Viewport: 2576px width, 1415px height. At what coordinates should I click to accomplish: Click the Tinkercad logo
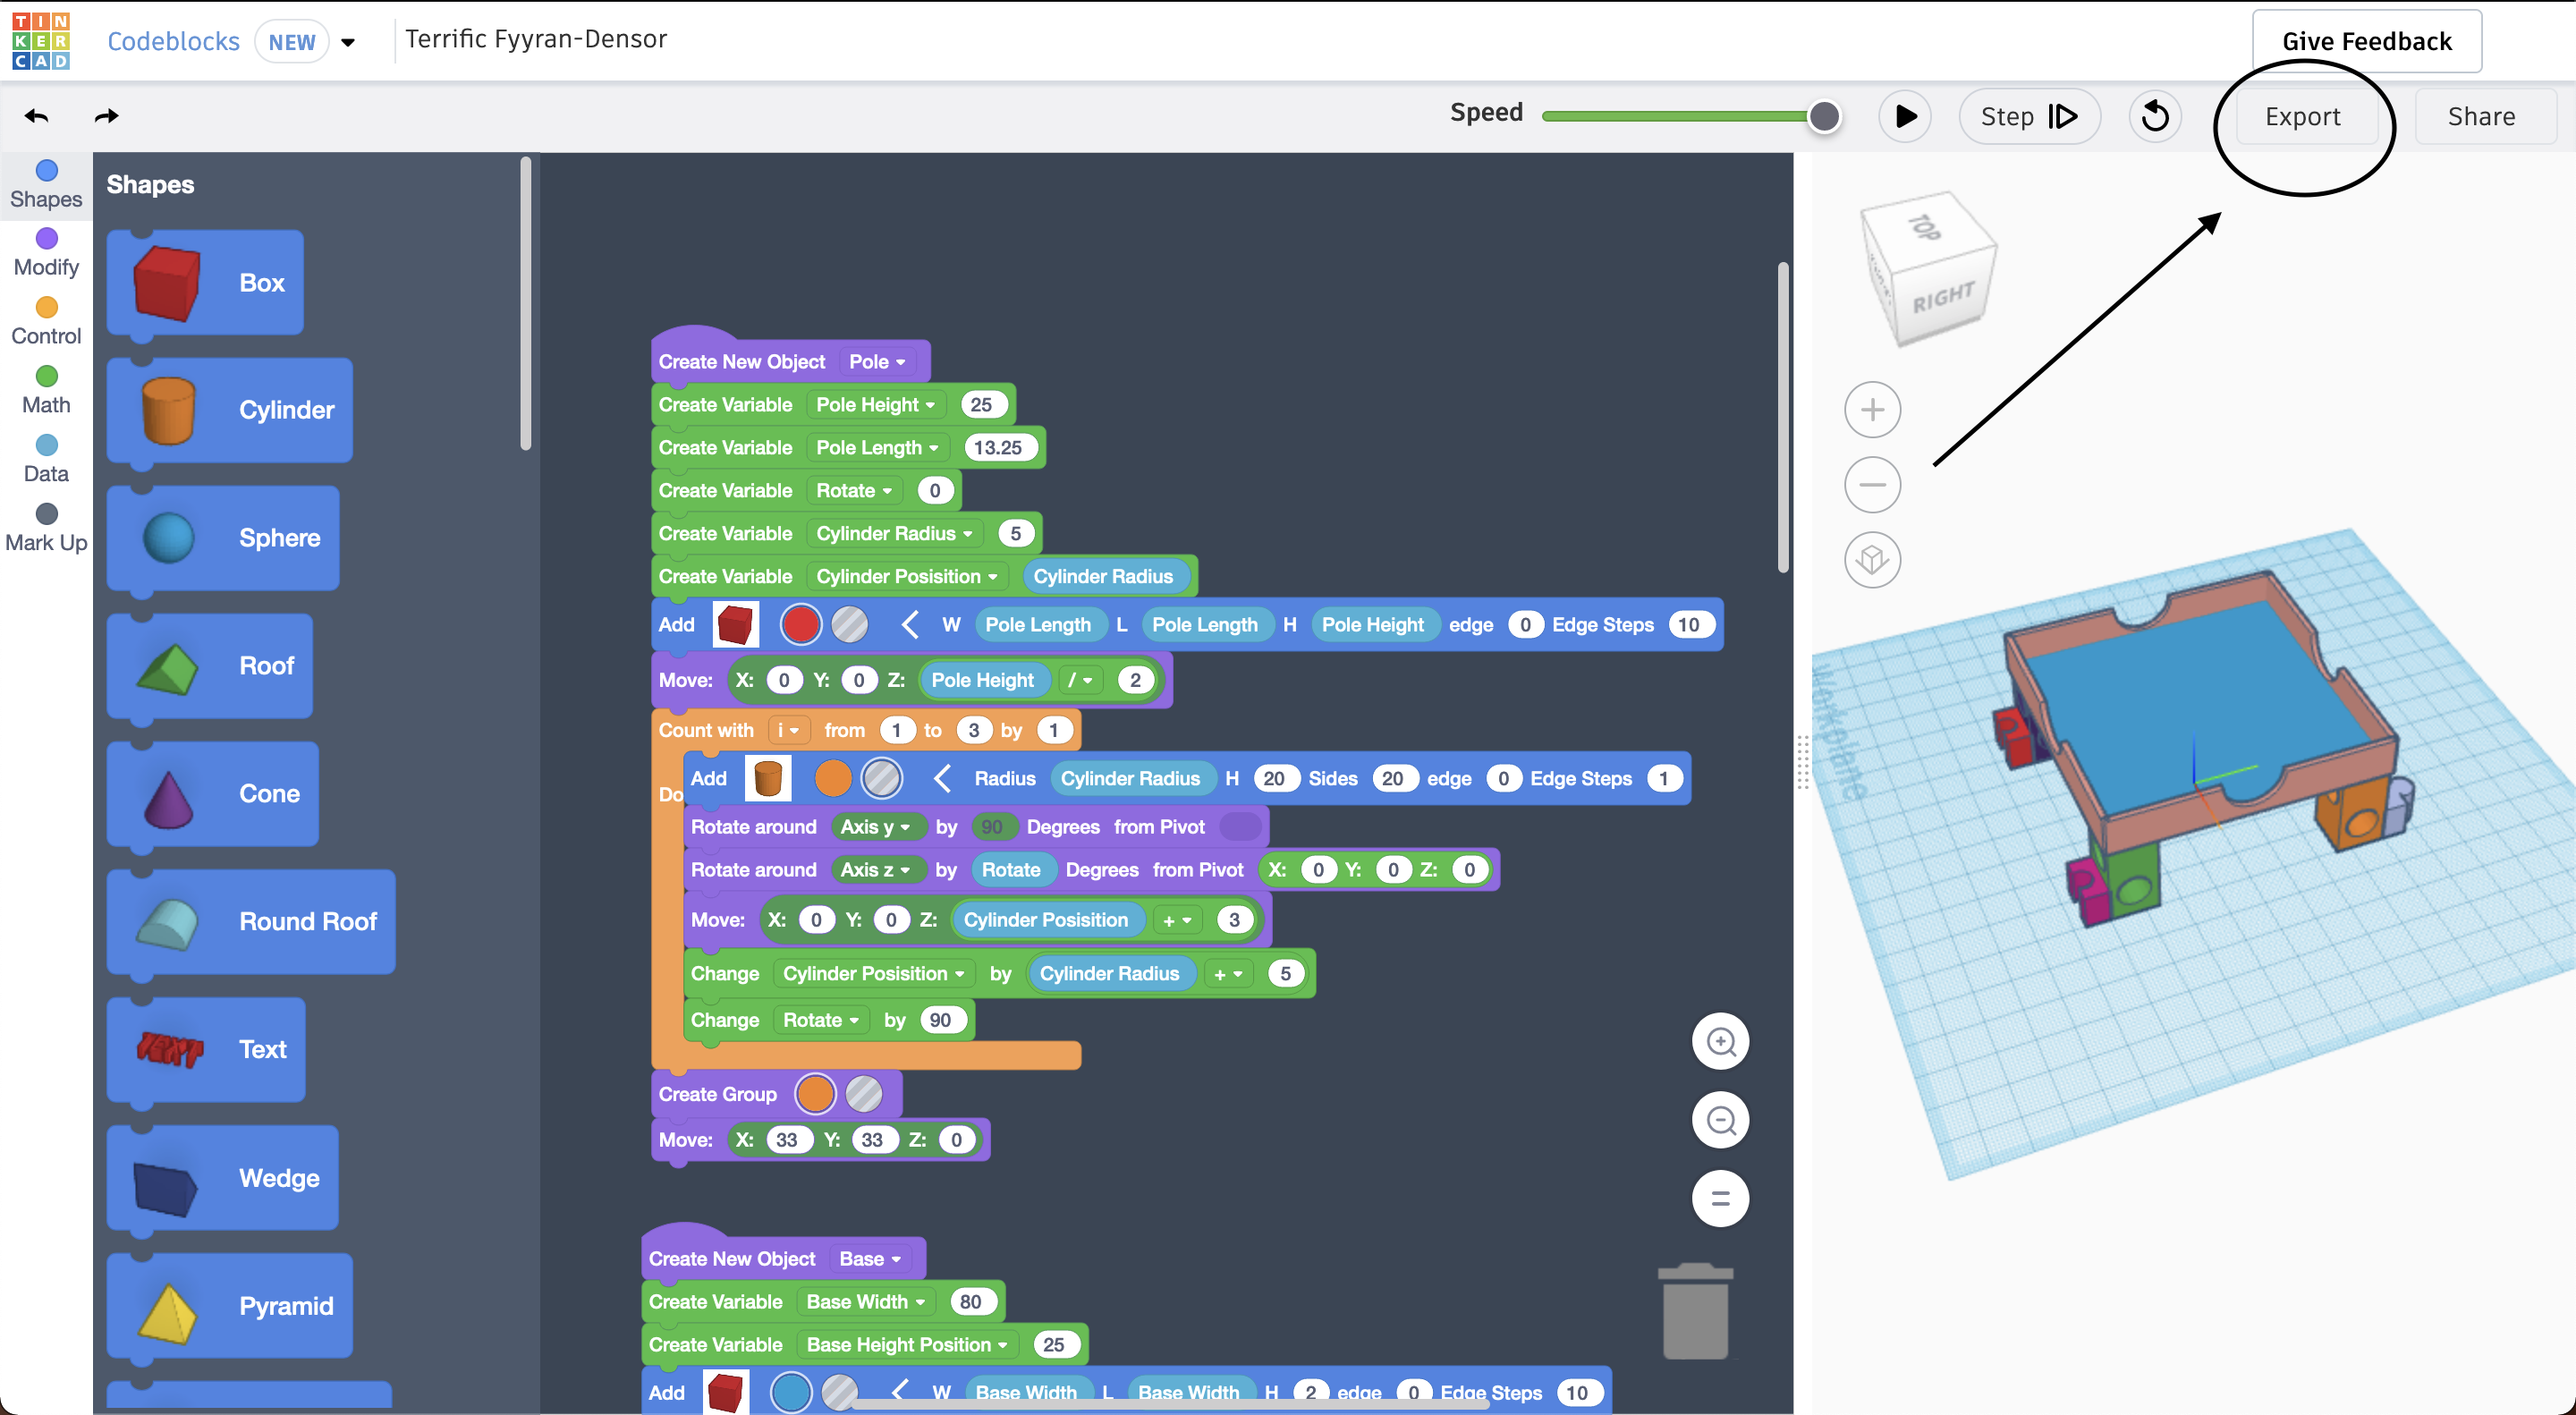point(41,41)
